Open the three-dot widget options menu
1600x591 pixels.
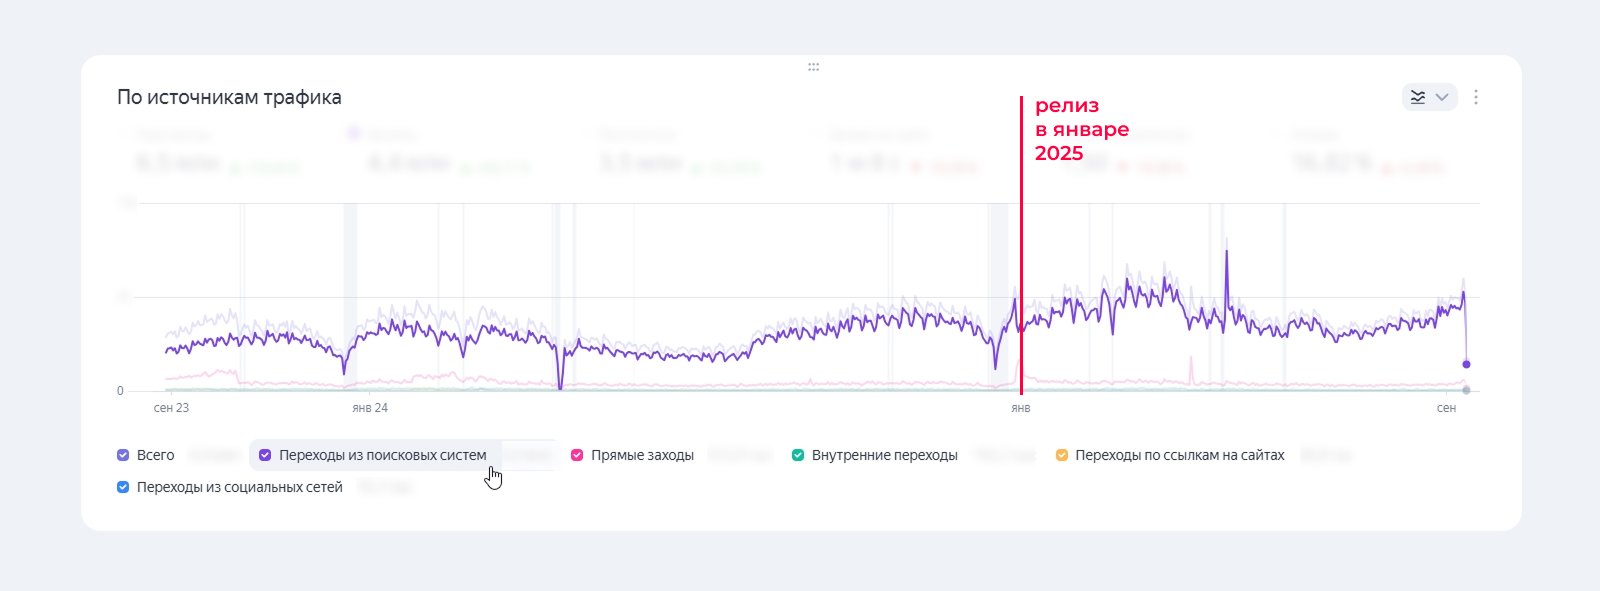click(x=1476, y=97)
